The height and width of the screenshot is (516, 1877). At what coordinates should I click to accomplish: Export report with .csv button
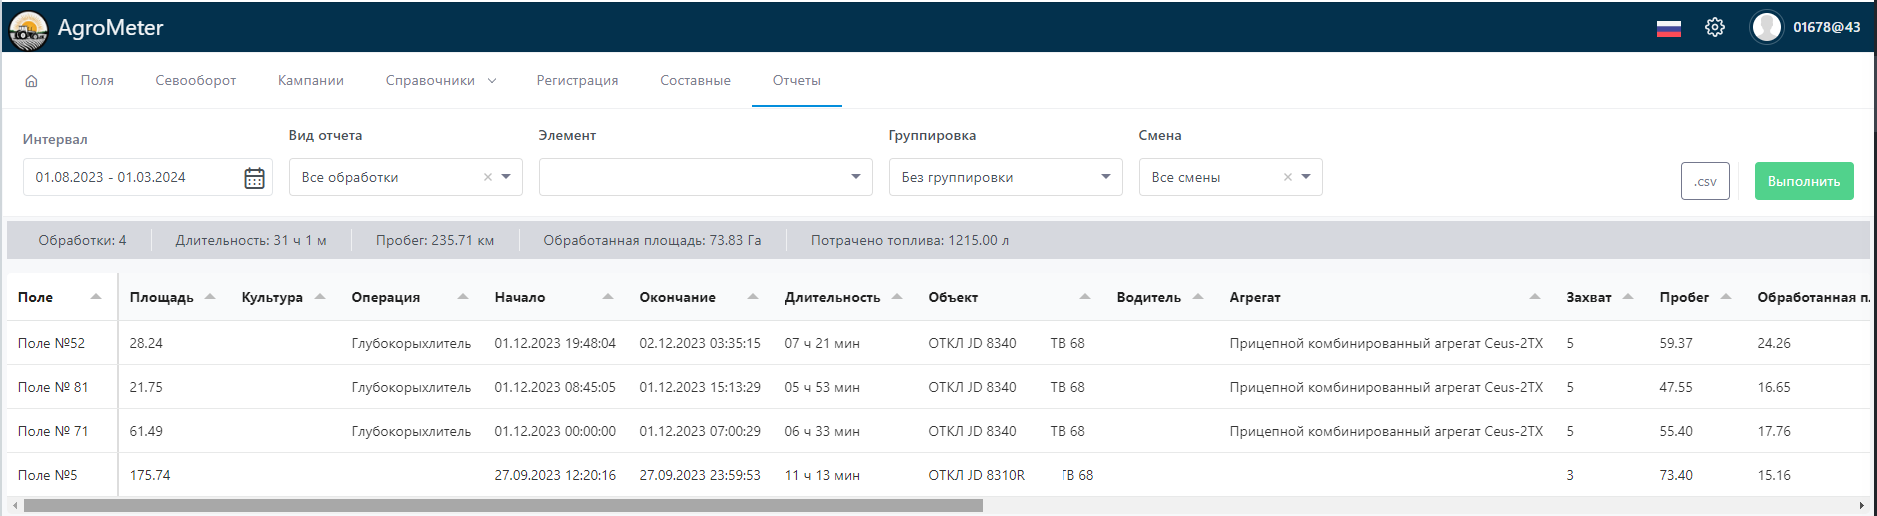[1705, 181]
